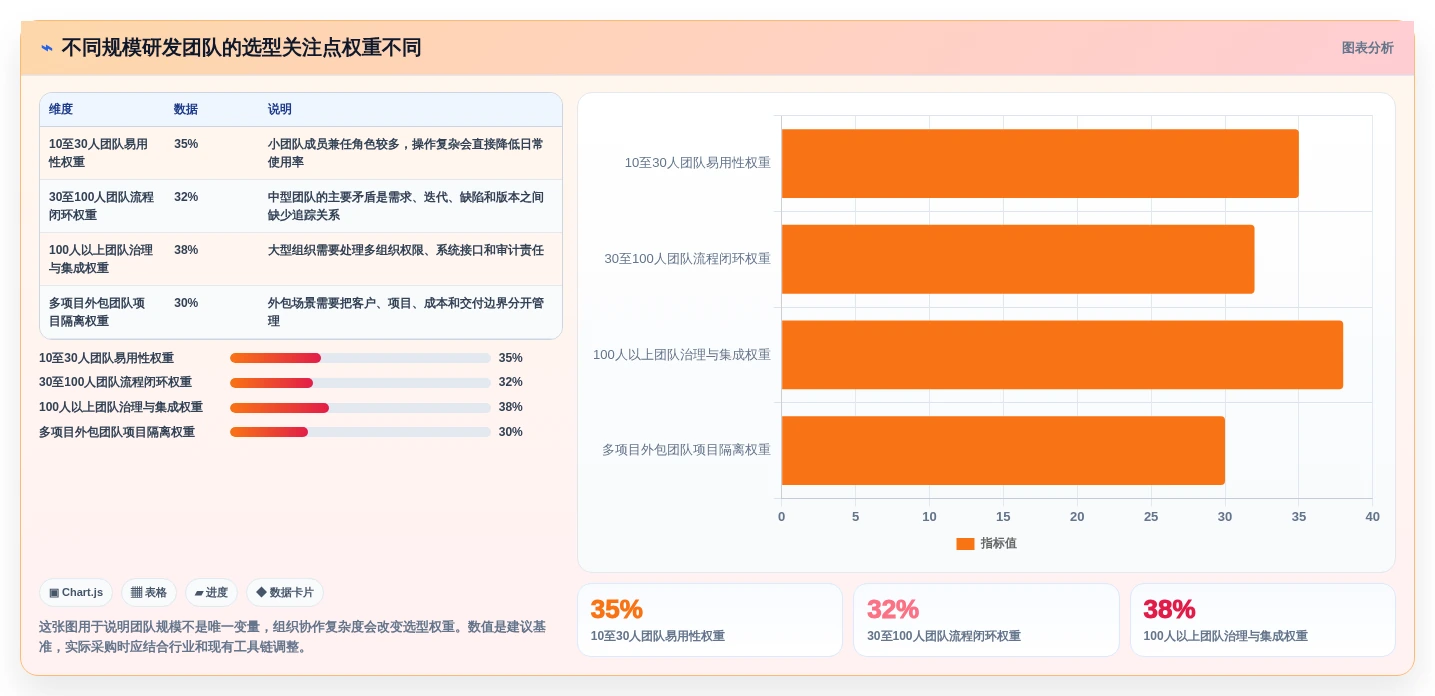The height and width of the screenshot is (696, 1435).
Task: Click progress bar for 30至100人团队流程闭环权重
Action: point(360,383)
